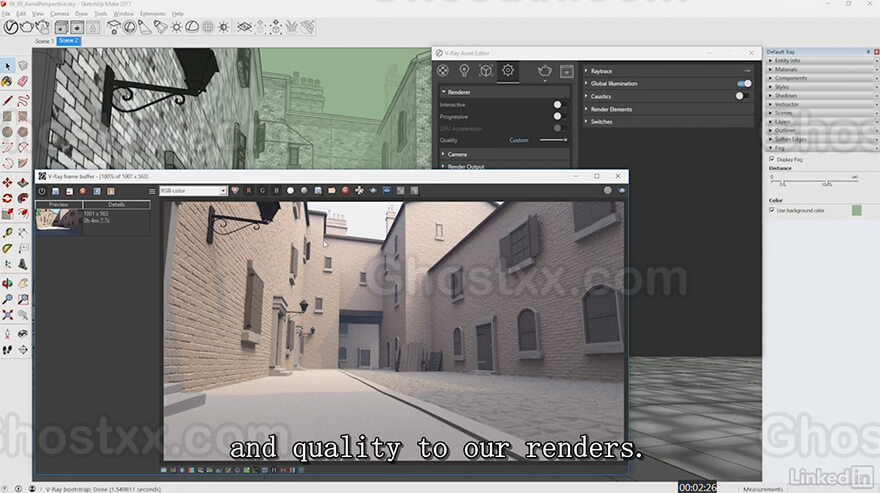Select the Paint Bucket tool

7,81
